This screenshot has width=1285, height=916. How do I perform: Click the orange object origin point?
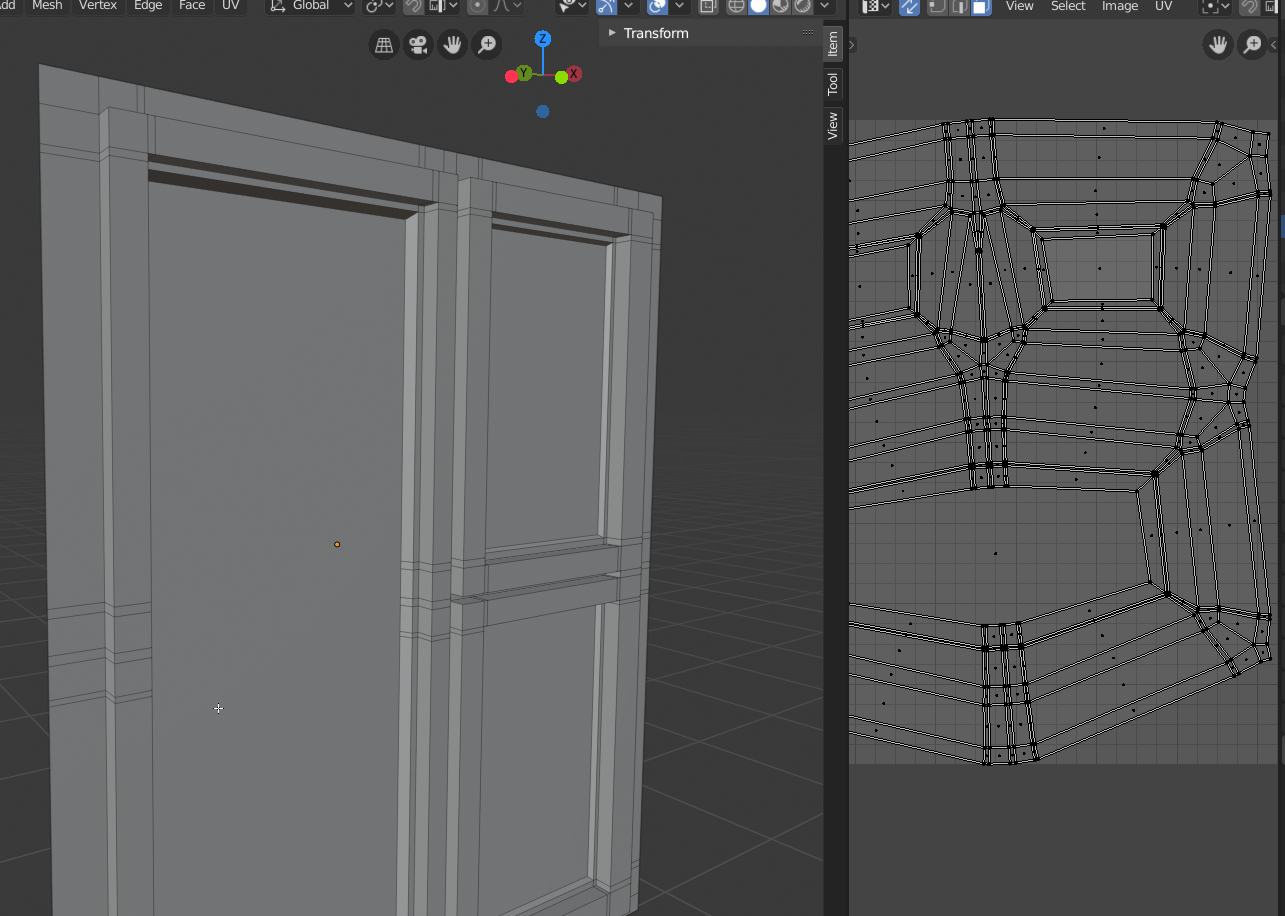pyautogui.click(x=337, y=544)
